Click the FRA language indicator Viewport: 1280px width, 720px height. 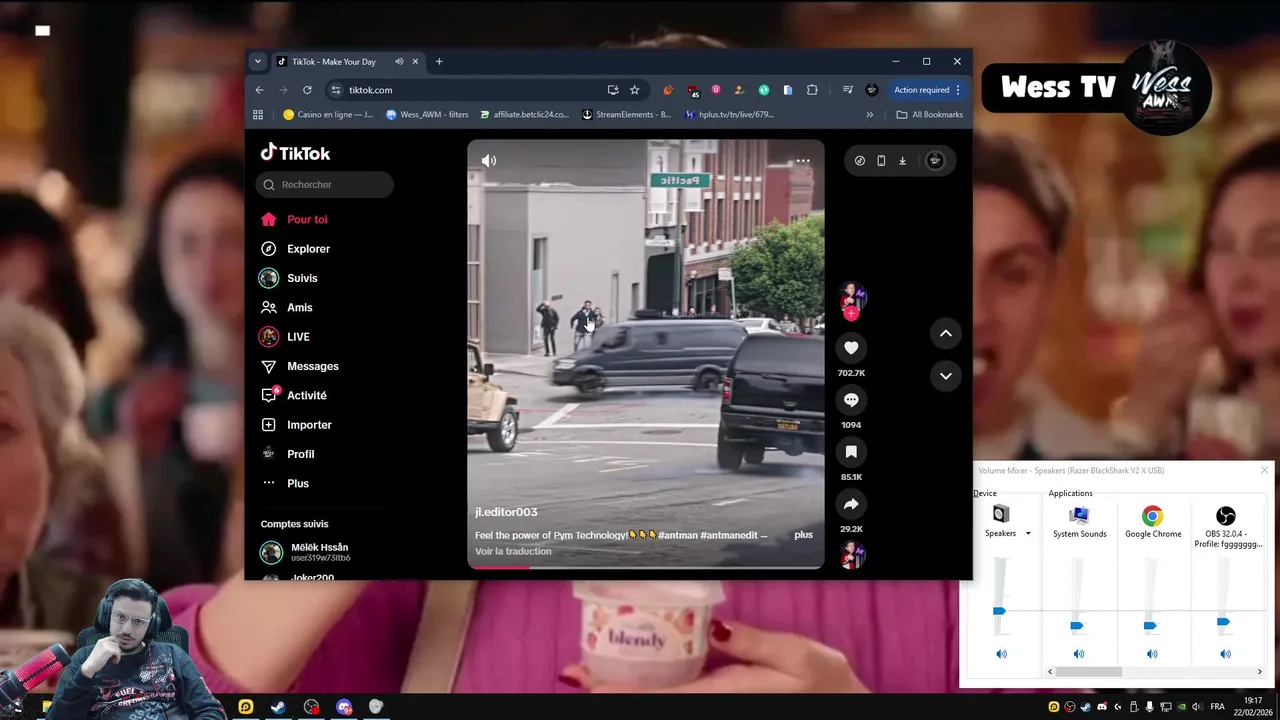(1217, 706)
